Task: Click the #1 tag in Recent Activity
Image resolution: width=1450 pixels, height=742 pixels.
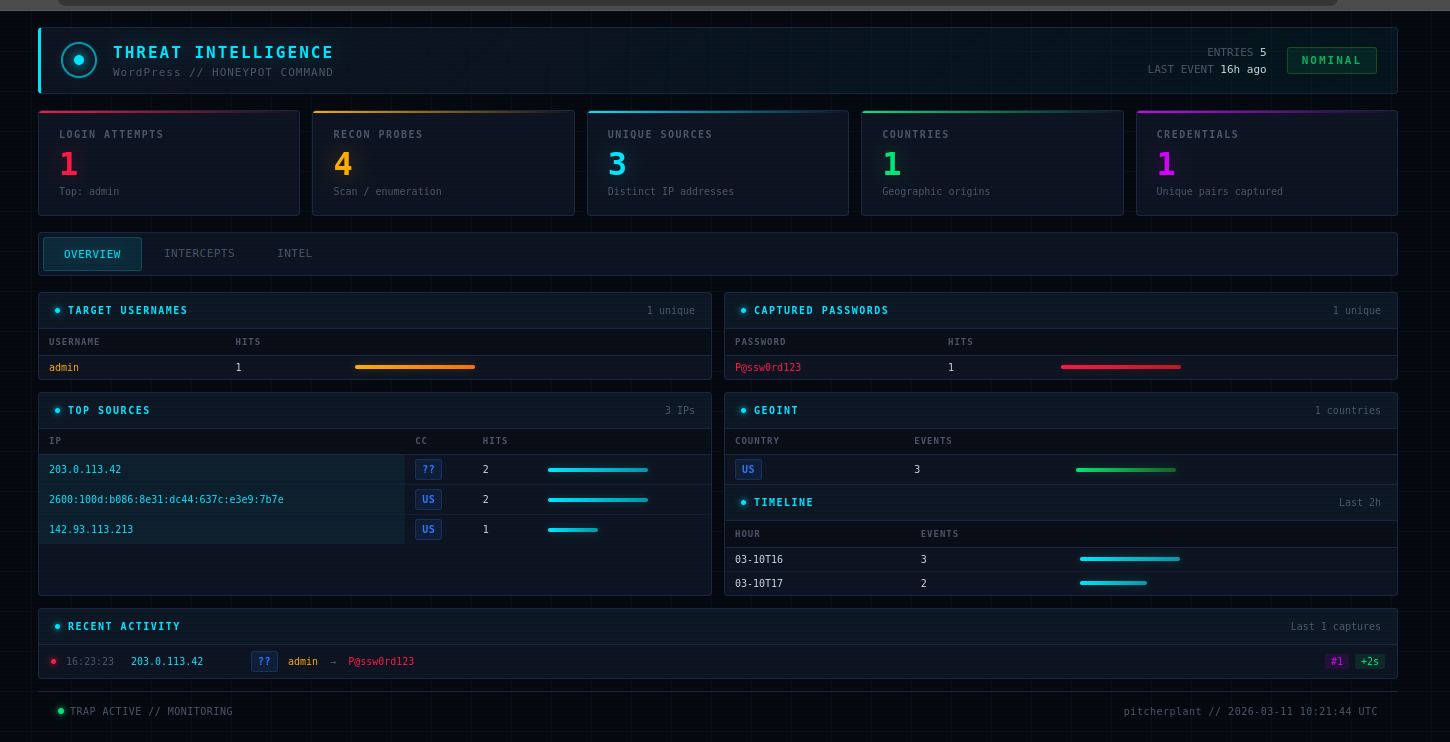Action: (x=1336, y=662)
